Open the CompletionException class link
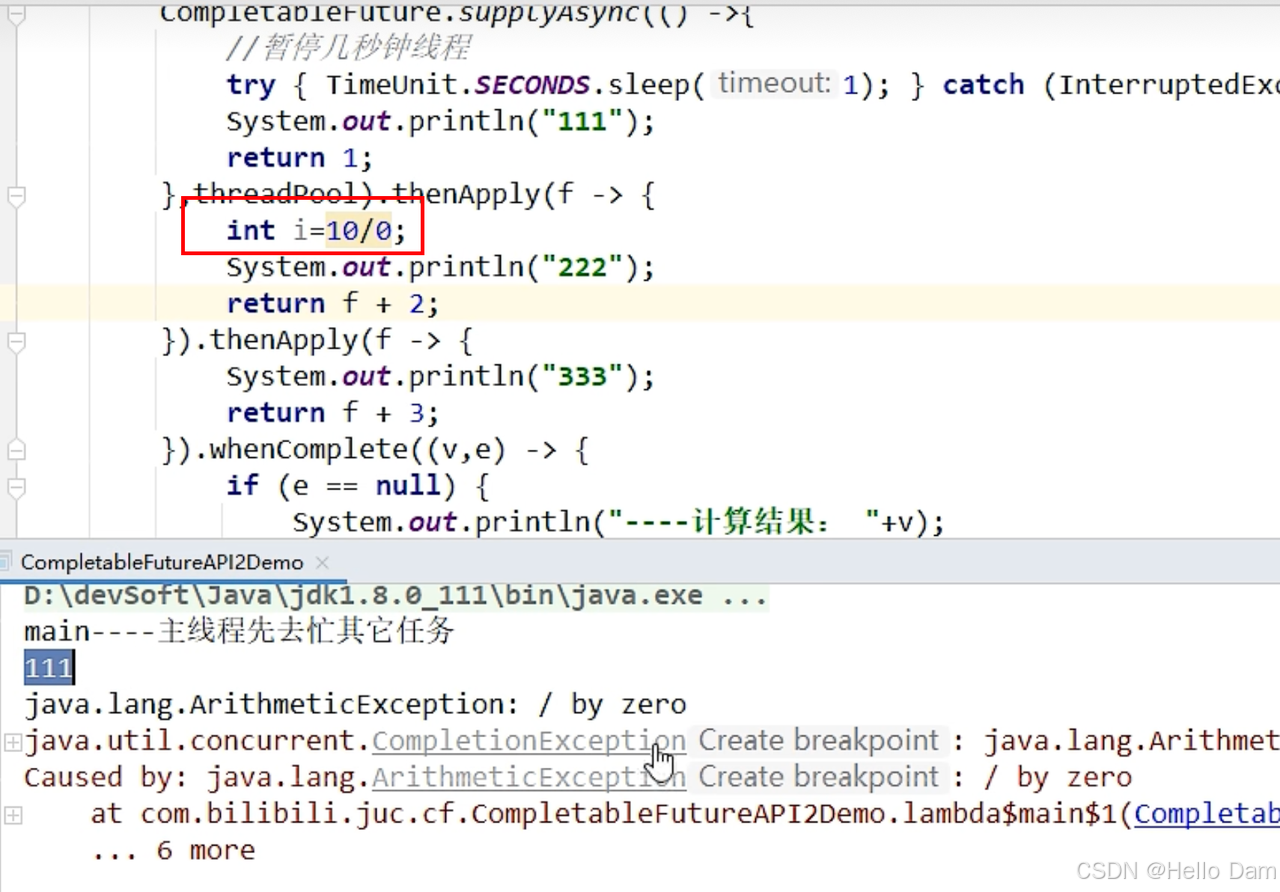The image size is (1280, 892). (529, 741)
